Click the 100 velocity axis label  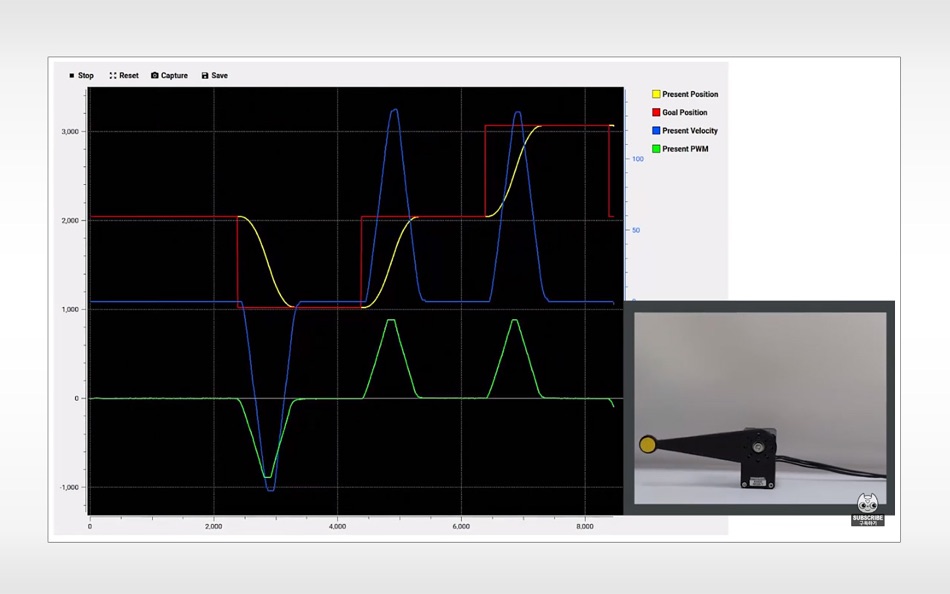(x=637, y=159)
